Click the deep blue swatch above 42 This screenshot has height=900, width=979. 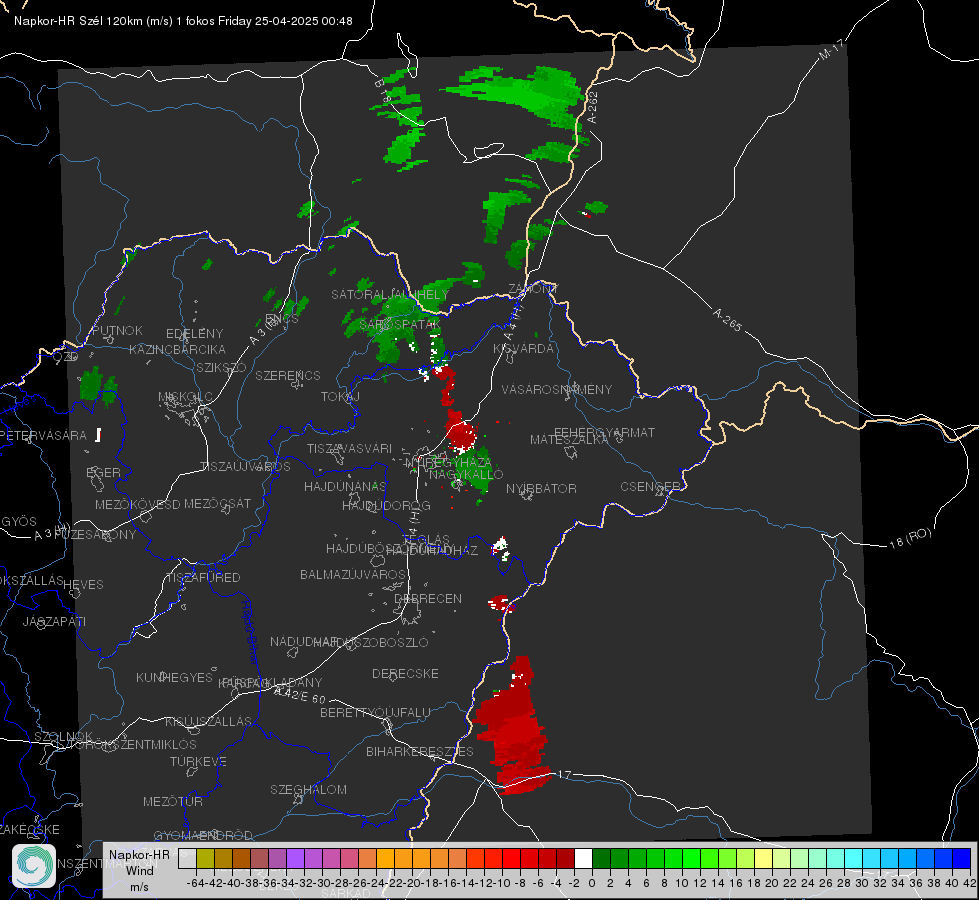pyautogui.click(x=962, y=858)
